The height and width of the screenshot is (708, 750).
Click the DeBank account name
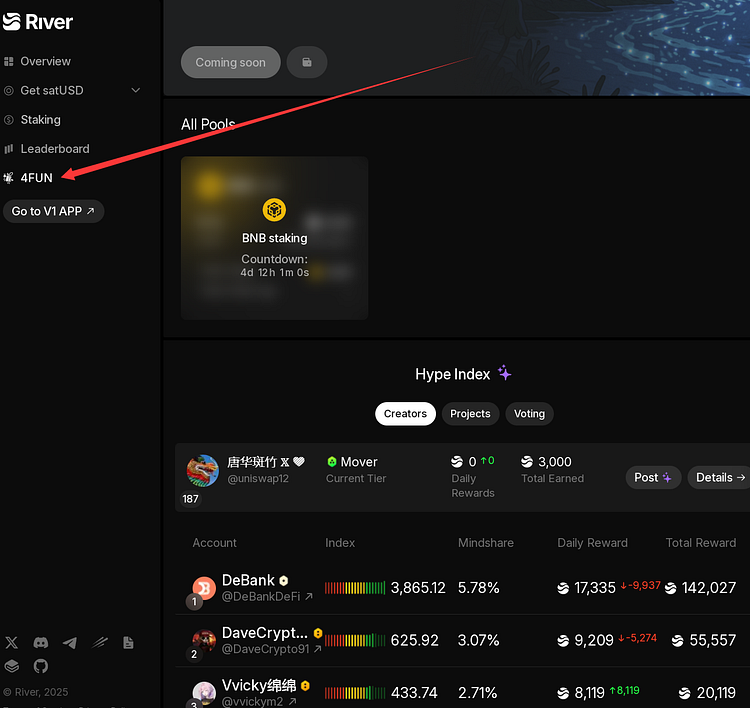coord(248,580)
